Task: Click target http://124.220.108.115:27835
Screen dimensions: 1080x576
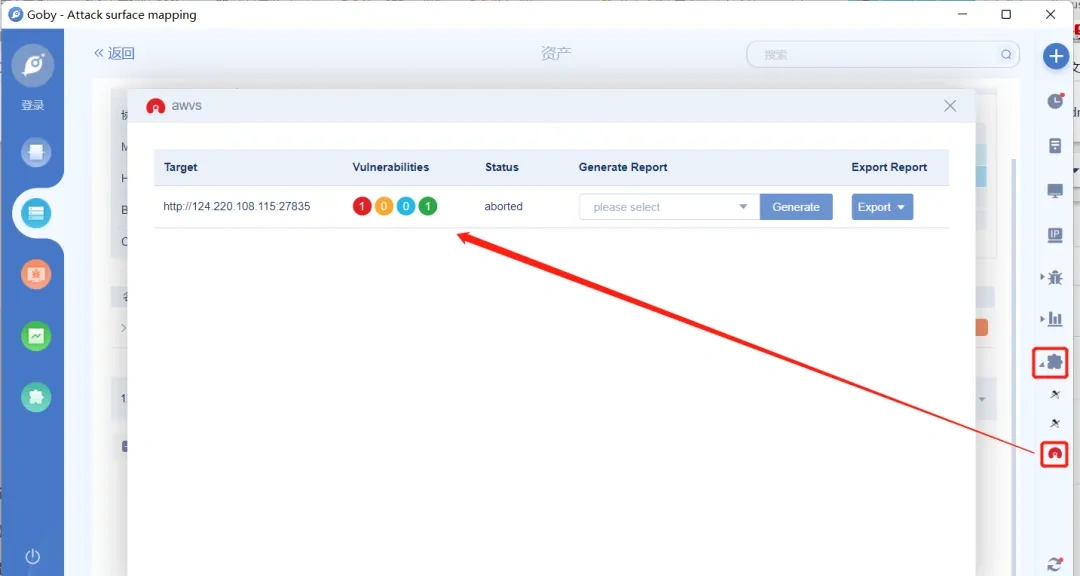Action: [x=236, y=206]
